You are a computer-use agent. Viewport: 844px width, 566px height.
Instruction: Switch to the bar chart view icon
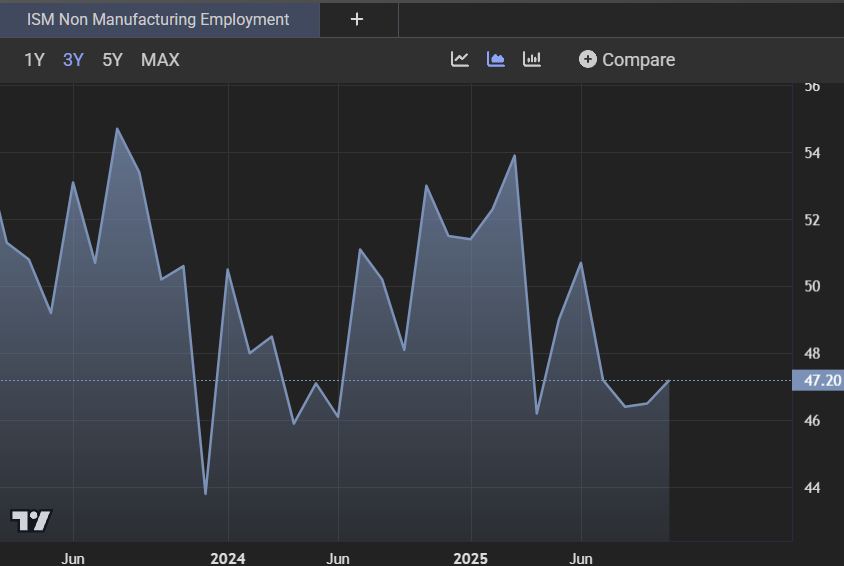pyautogui.click(x=532, y=59)
